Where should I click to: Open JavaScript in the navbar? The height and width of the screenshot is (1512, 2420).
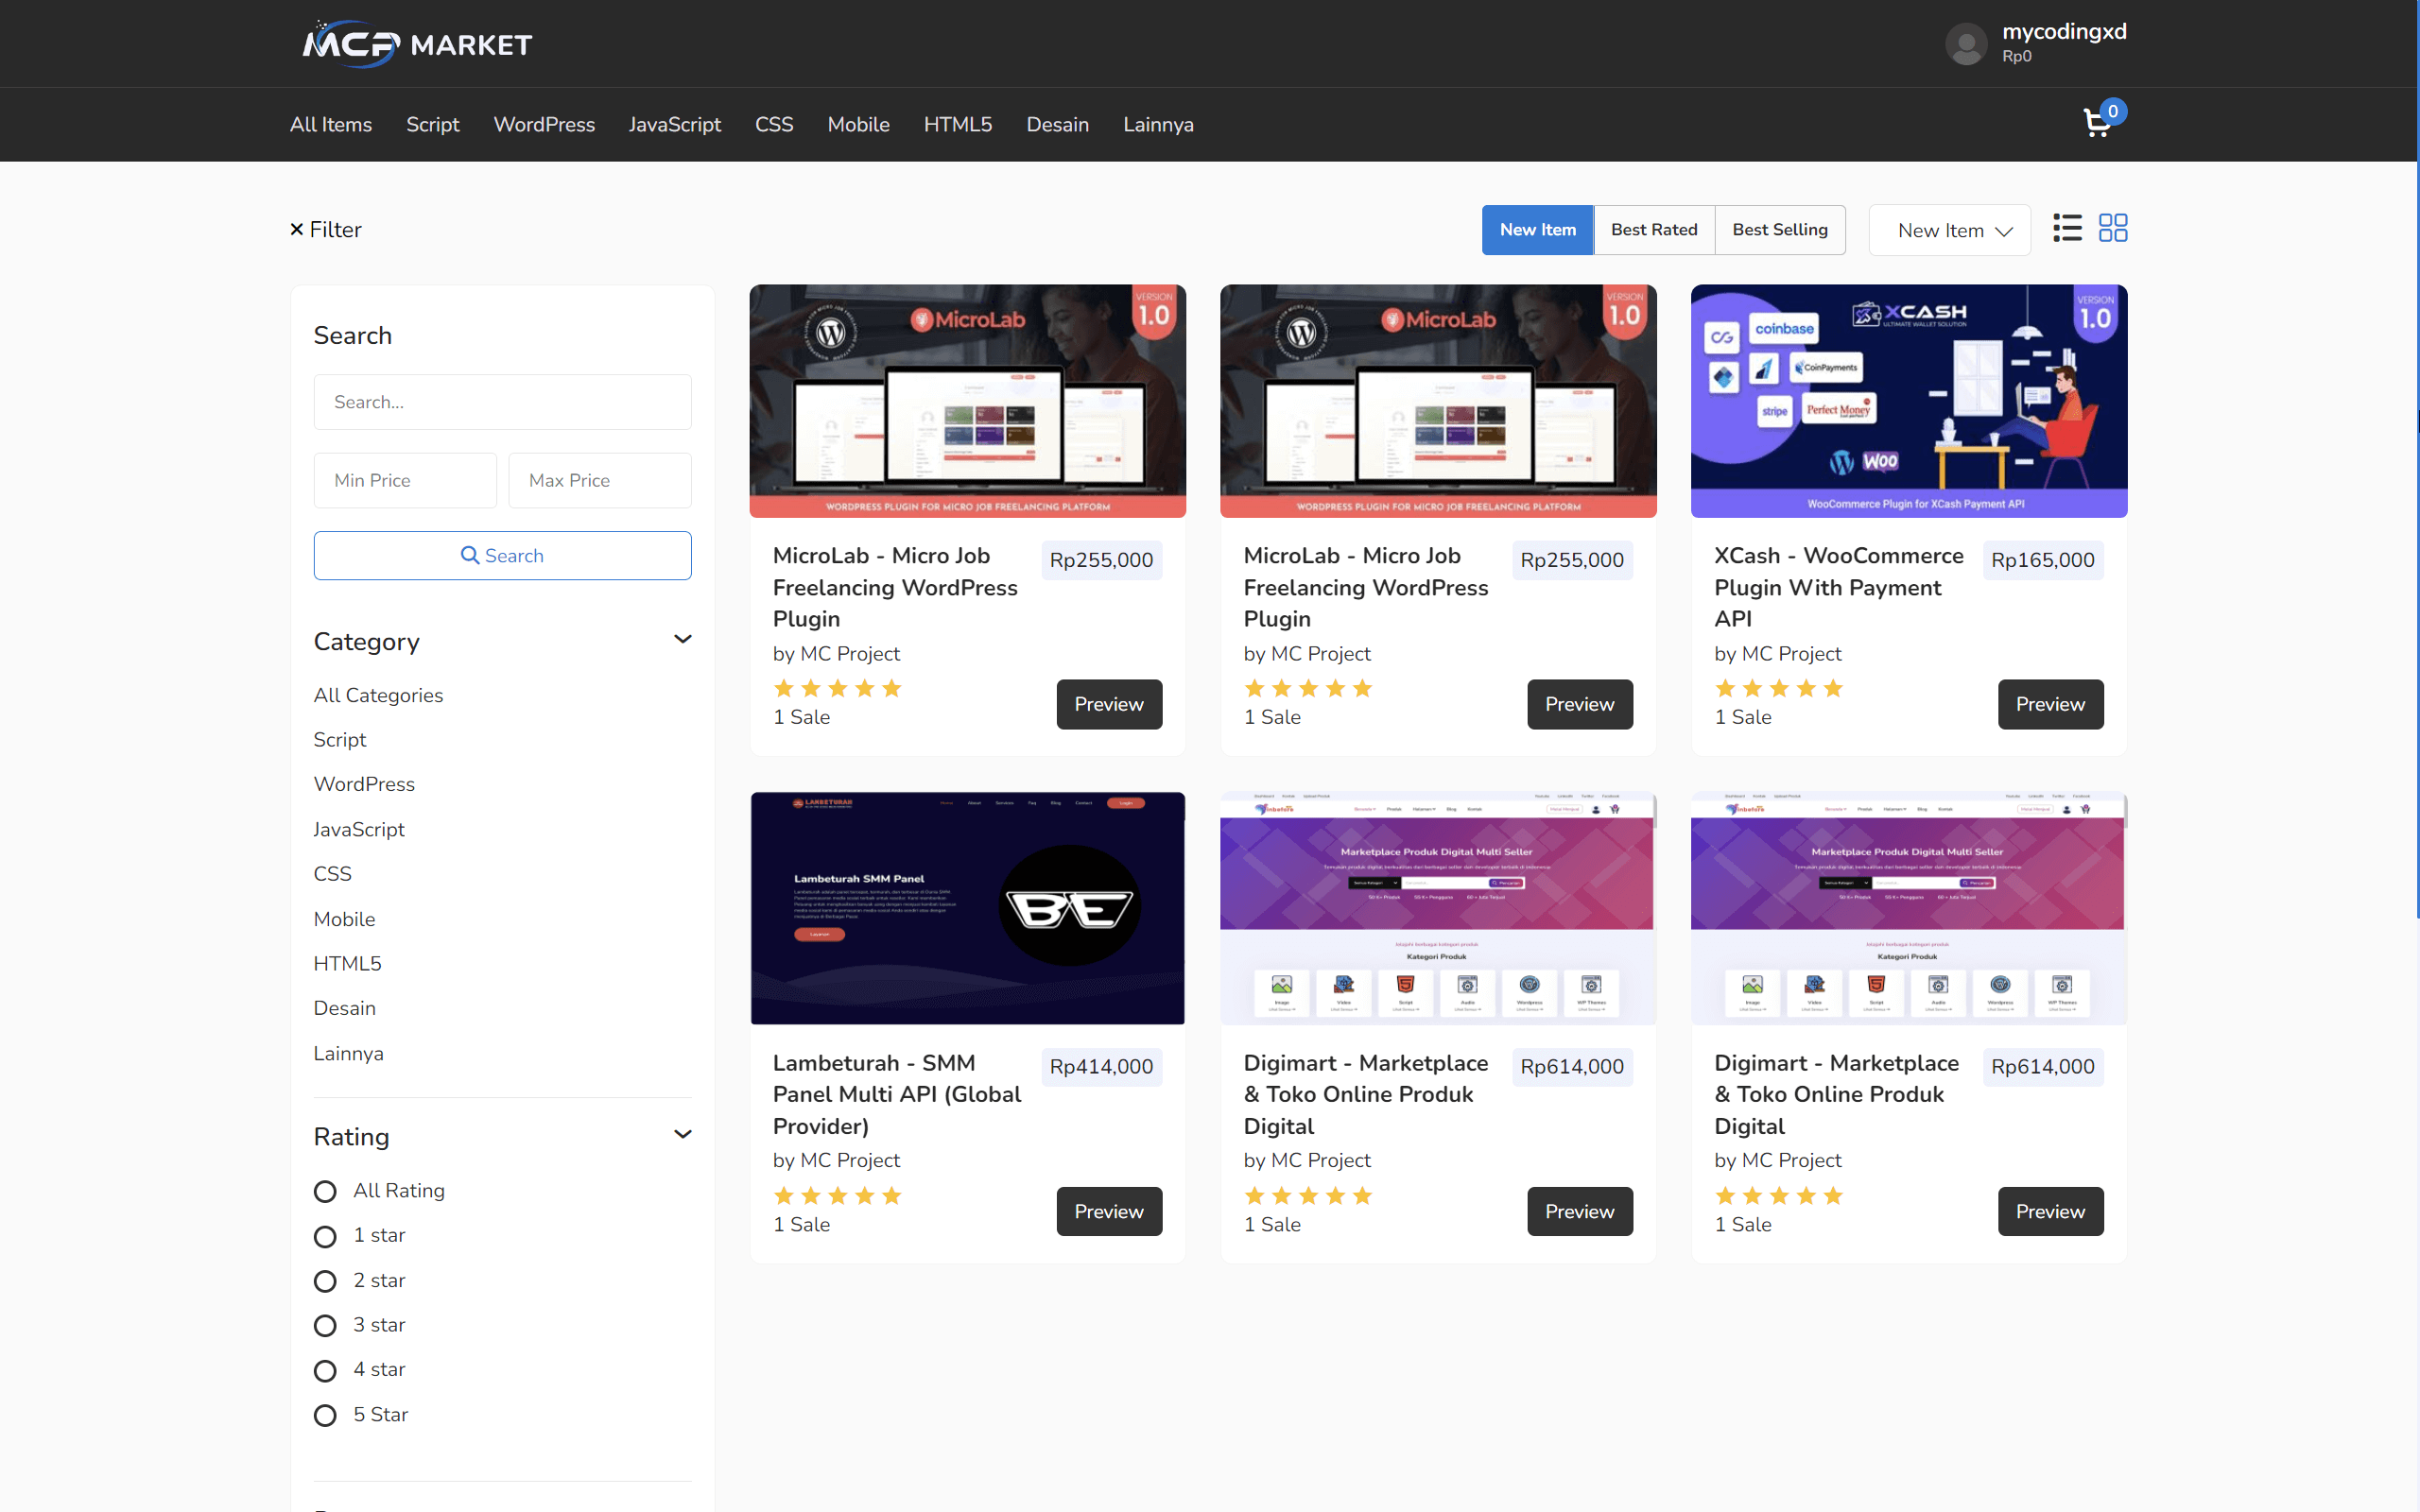tap(674, 124)
